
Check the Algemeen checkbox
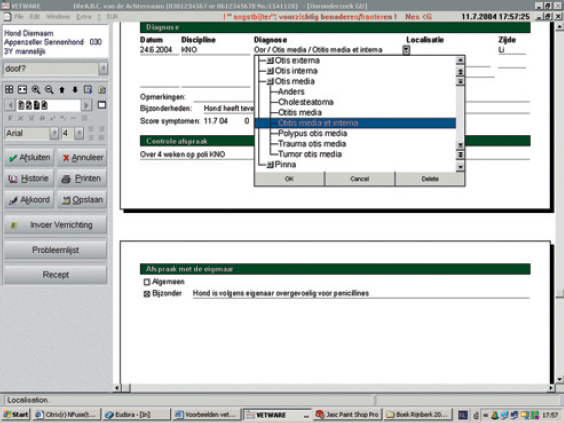147,282
